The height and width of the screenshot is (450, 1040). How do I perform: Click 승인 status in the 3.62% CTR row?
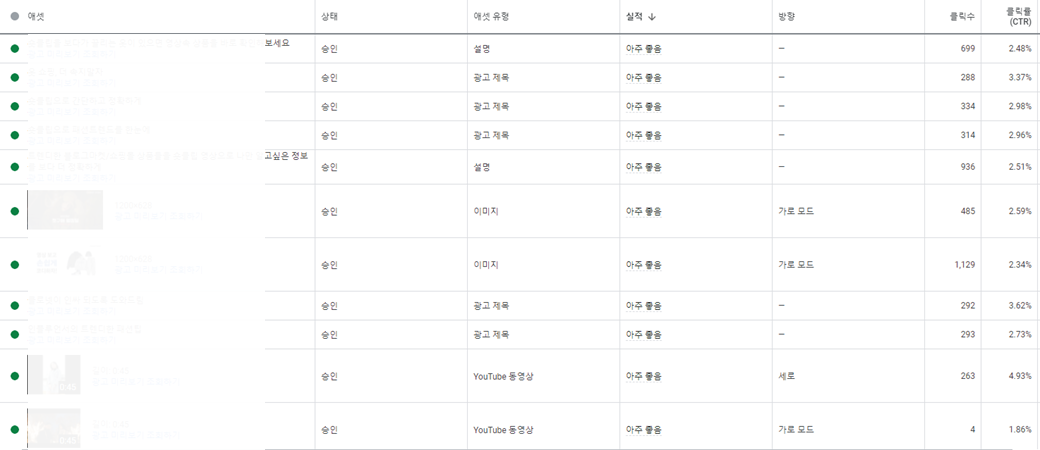(329, 305)
